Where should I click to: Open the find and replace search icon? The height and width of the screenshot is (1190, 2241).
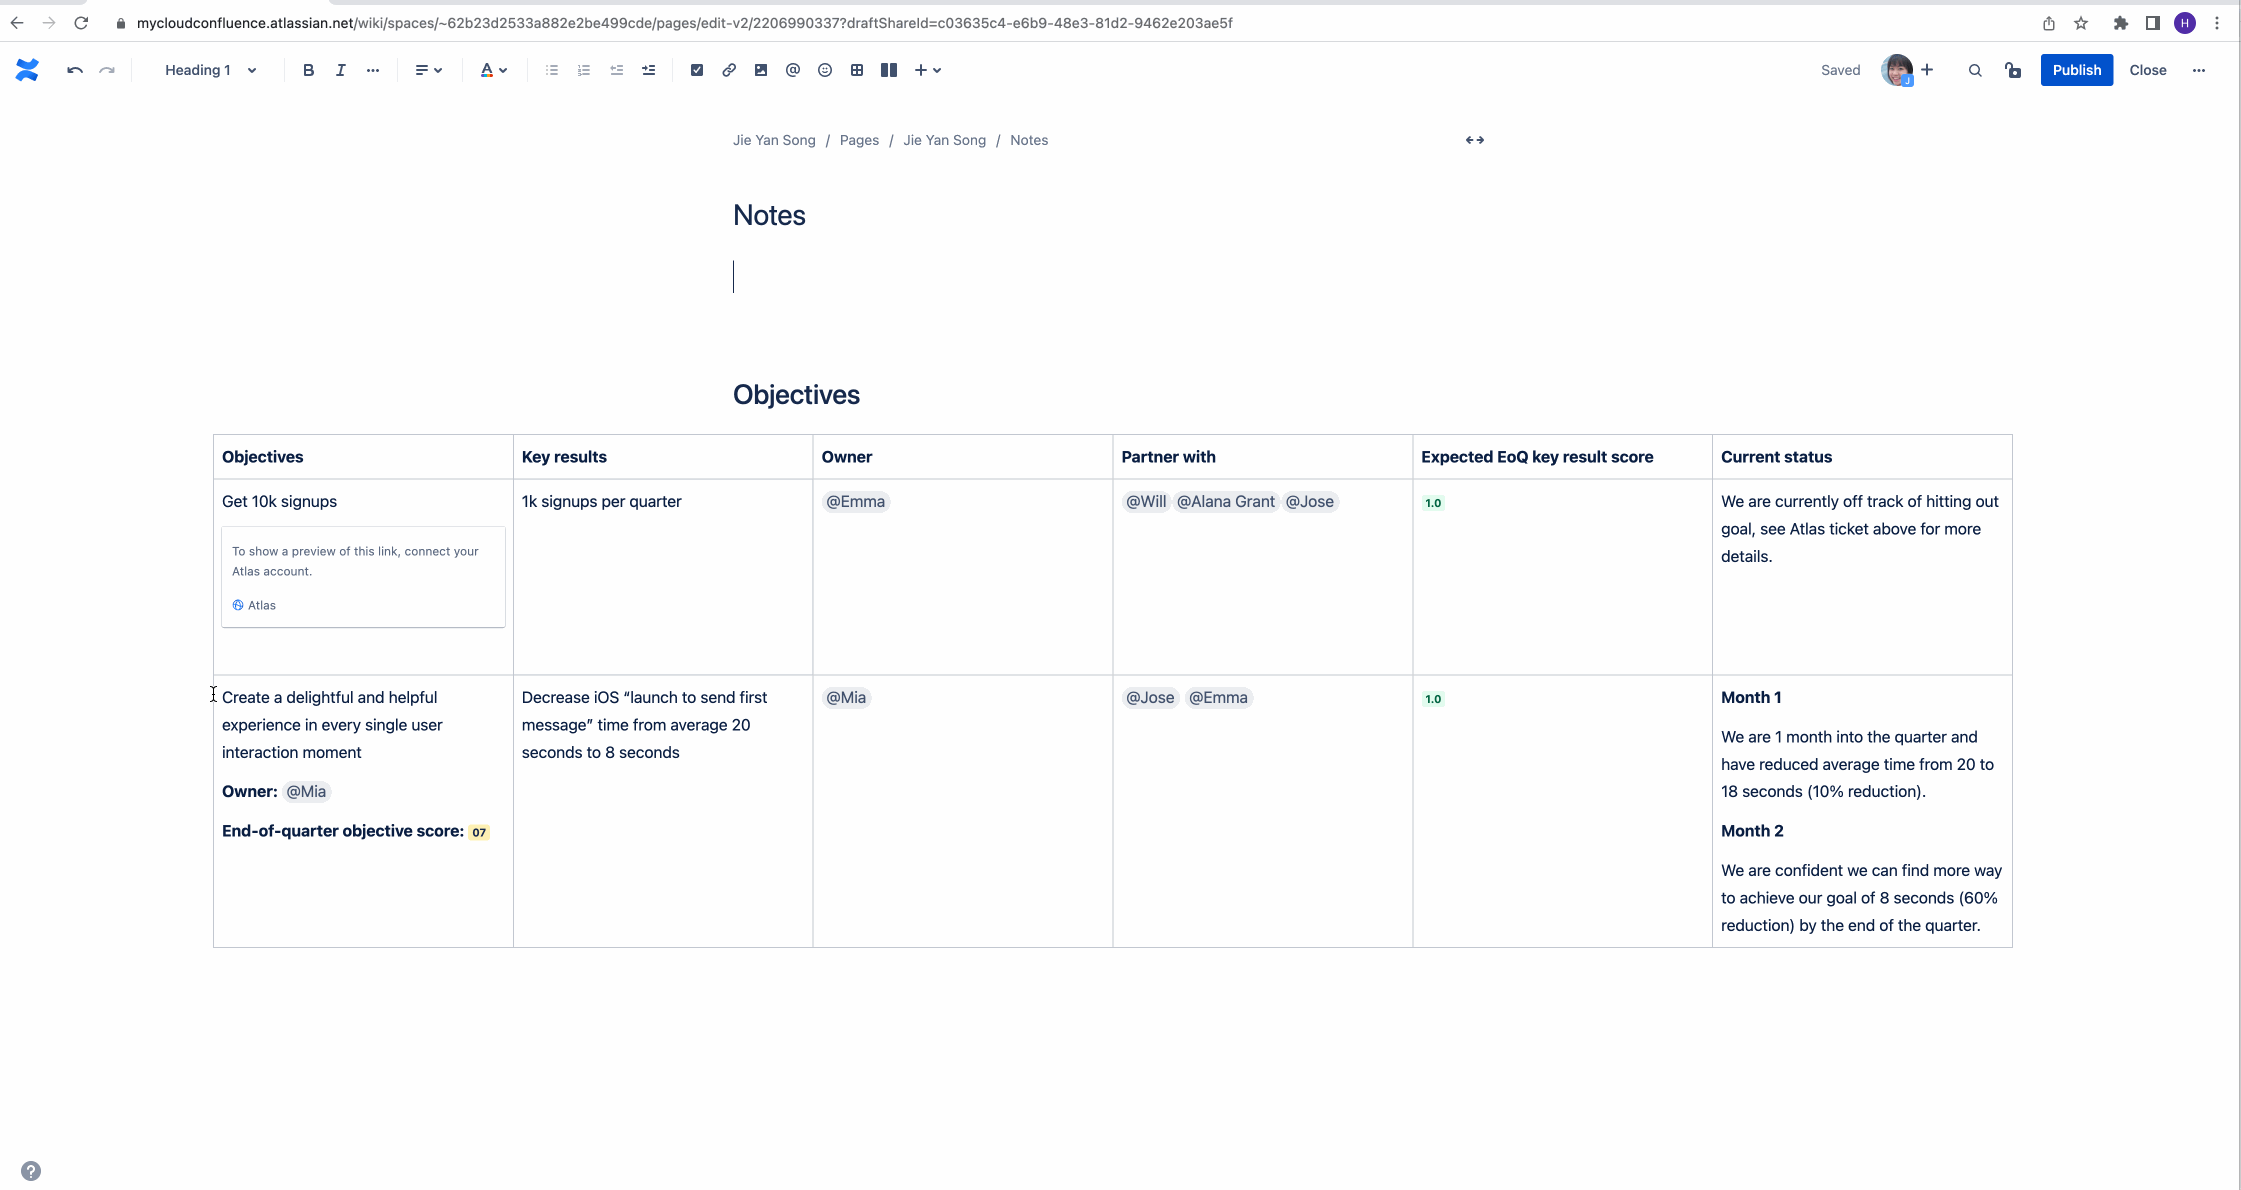point(1975,70)
